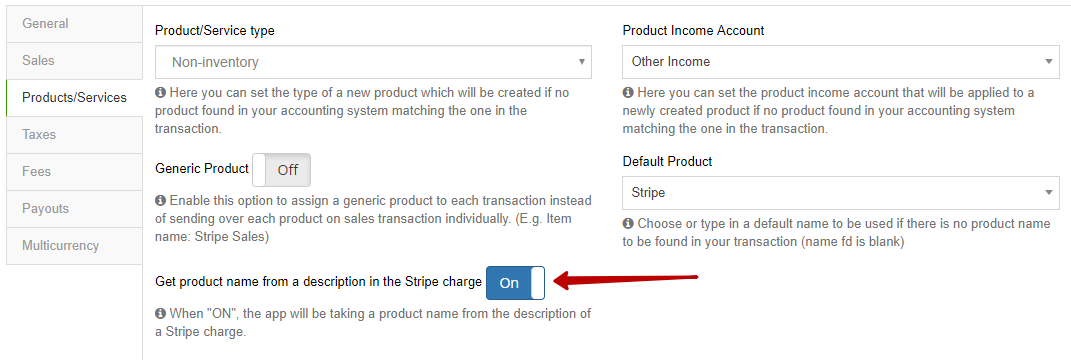Switch to the Payouts tab
This screenshot has height=360, width=1071.
[x=74, y=208]
